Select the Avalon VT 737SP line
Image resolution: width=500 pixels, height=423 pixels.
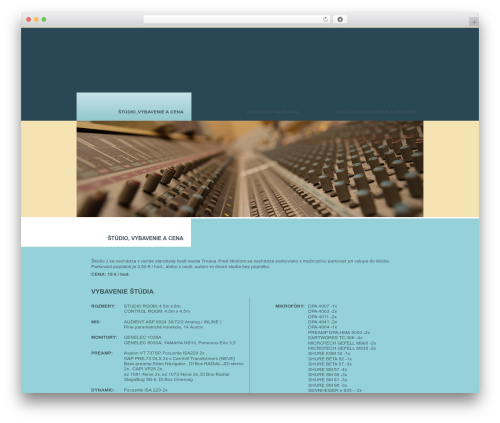(165, 353)
